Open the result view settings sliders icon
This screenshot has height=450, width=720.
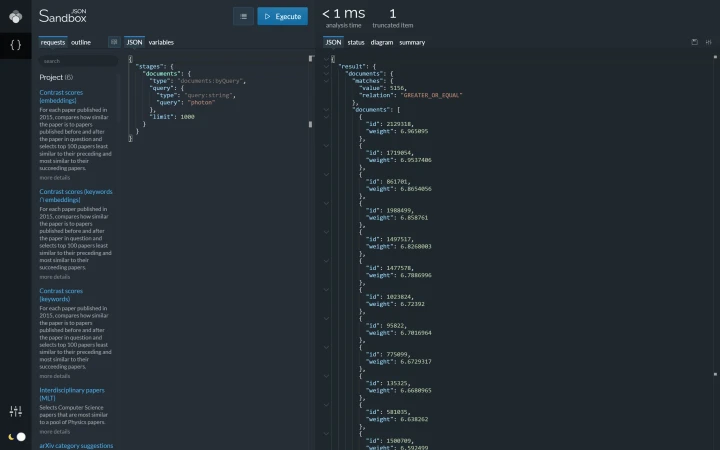point(709,42)
